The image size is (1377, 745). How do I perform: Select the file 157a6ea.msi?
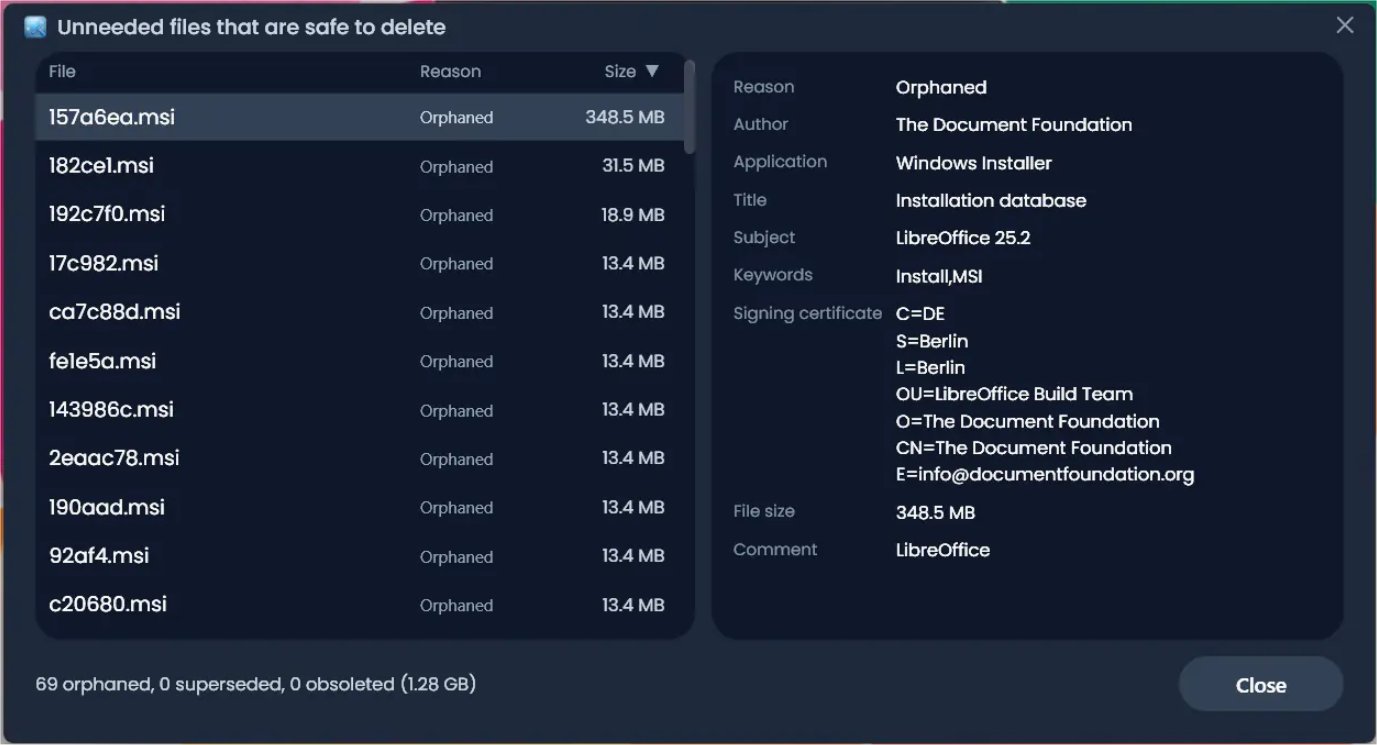coord(360,117)
